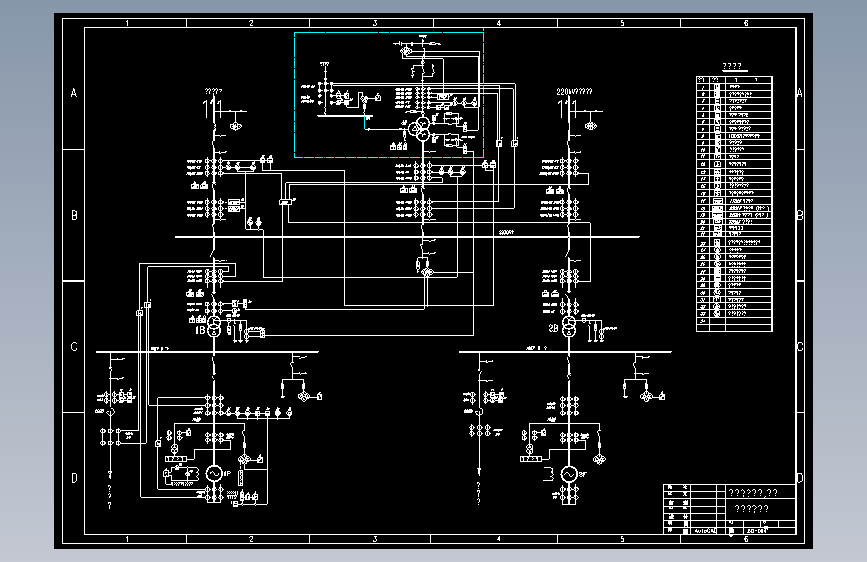Select the 1B transformer symbol
Viewport: 867px width, 562px height.
click(x=214, y=326)
